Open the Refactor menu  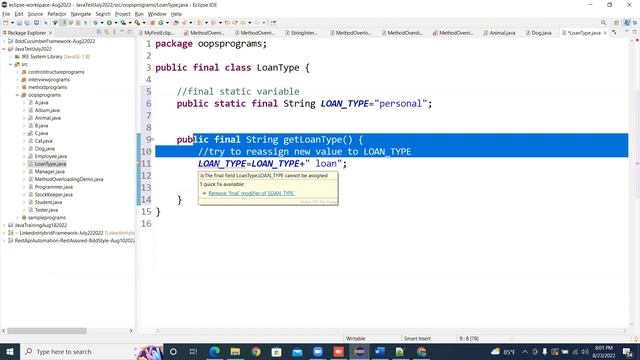(x=57, y=14)
